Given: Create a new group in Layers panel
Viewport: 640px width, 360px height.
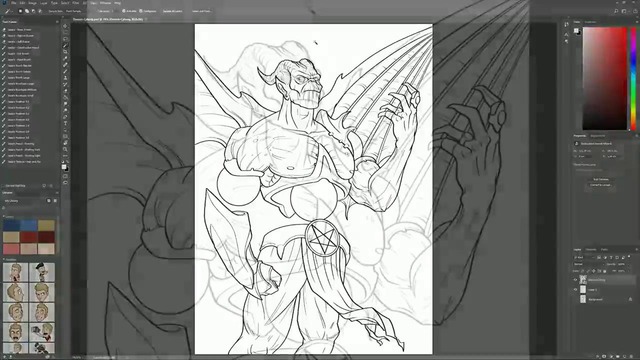Looking at the screenshot, I should pyautogui.click(x=618, y=356).
